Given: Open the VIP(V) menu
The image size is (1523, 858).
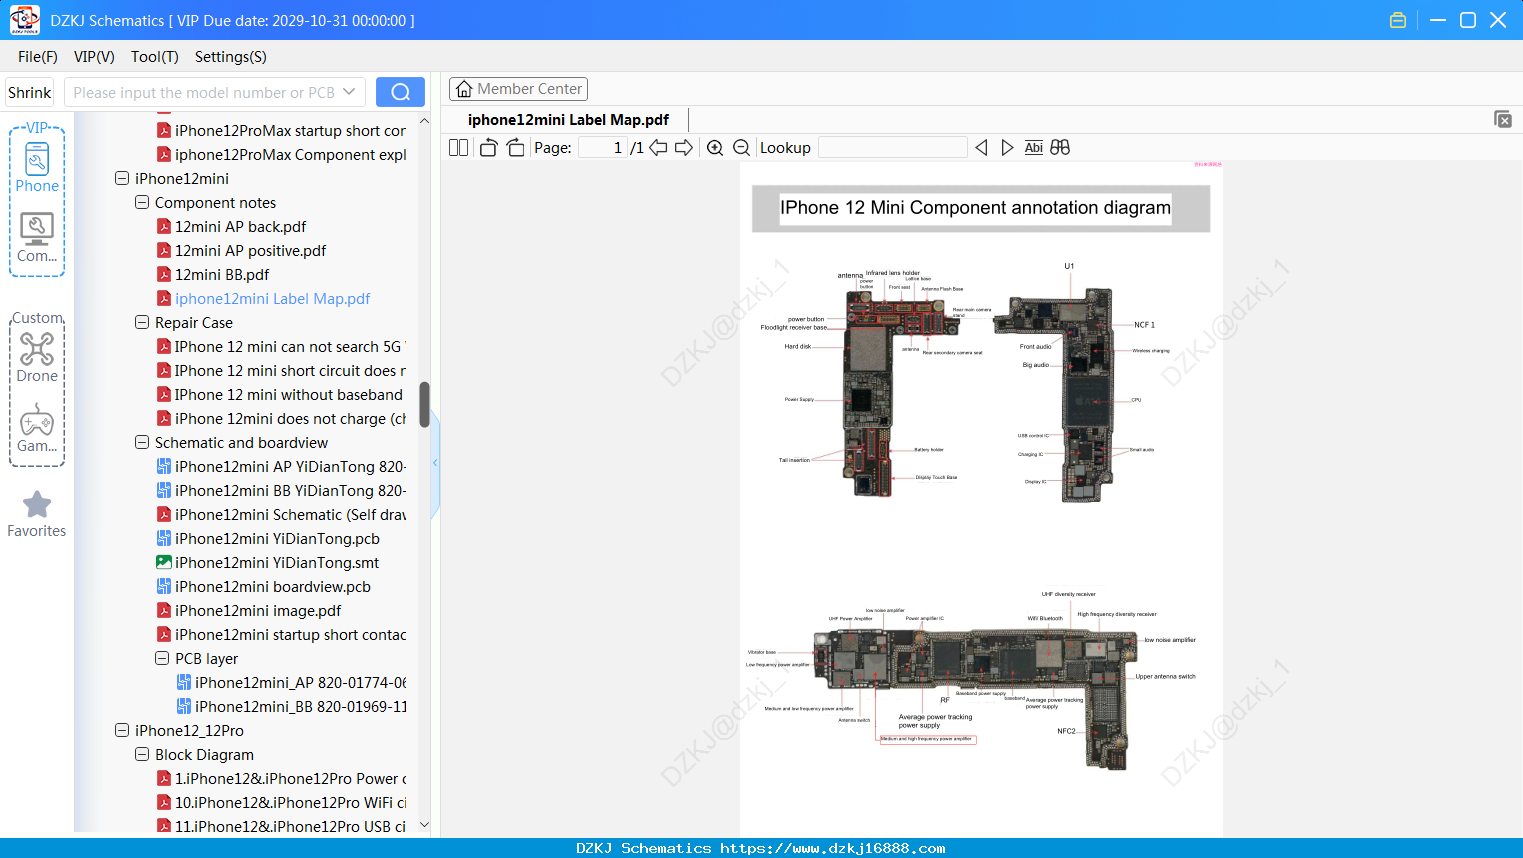Looking at the screenshot, I should 94,57.
